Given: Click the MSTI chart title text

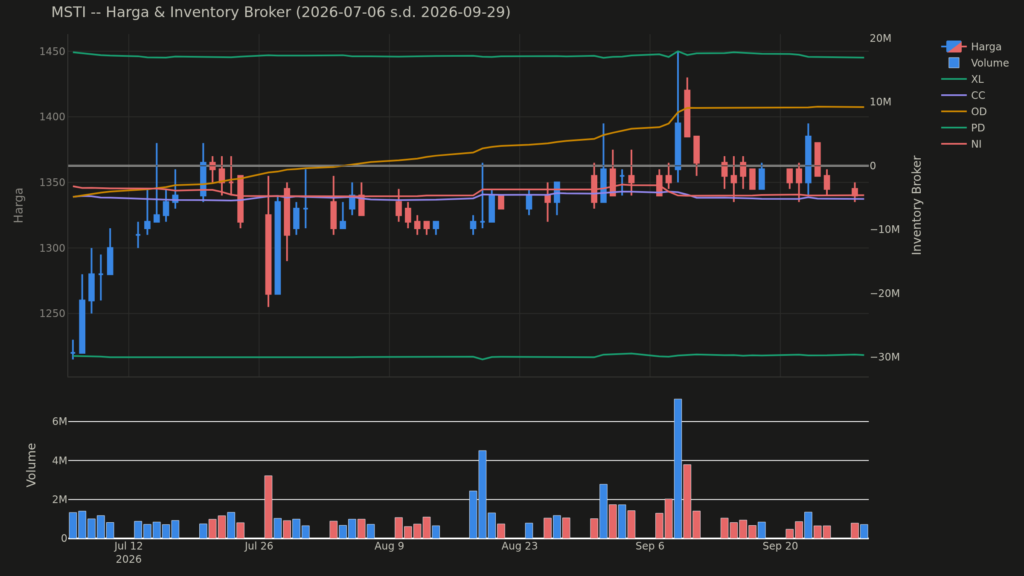Looking at the screenshot, I should pyautogui.click(x=281, y=12).
